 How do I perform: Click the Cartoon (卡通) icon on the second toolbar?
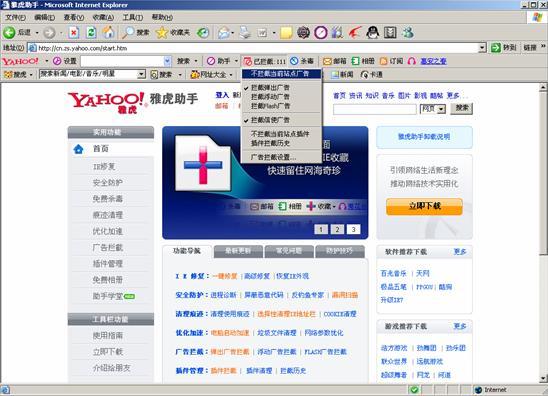[x=372, y=74]
